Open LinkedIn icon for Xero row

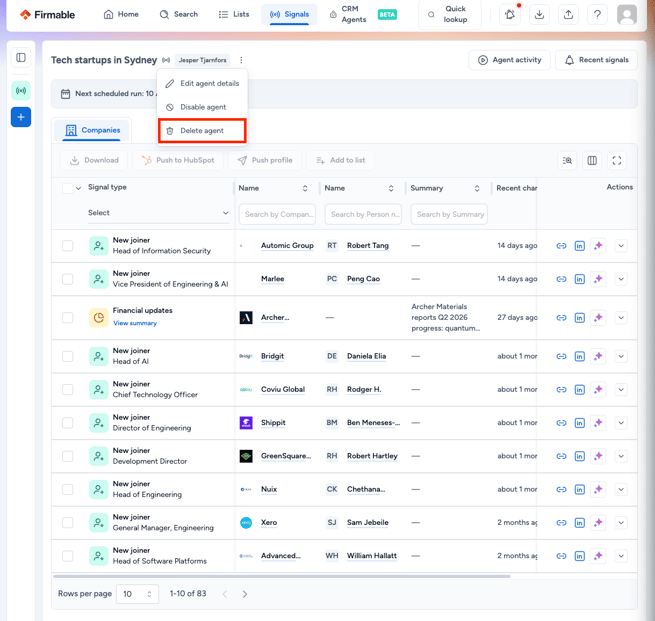pyautogui.click(x=579, y=523)
